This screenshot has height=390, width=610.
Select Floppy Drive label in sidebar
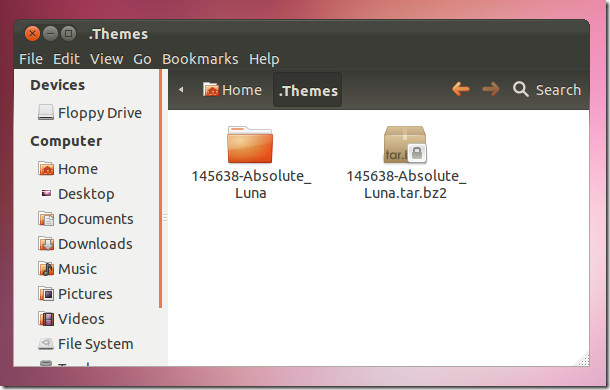tap(100, 113)
